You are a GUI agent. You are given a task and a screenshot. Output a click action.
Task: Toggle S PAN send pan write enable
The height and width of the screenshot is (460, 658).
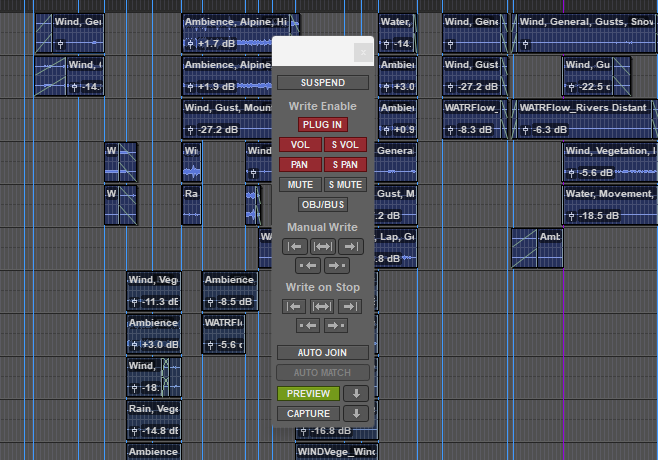(345, 165)
